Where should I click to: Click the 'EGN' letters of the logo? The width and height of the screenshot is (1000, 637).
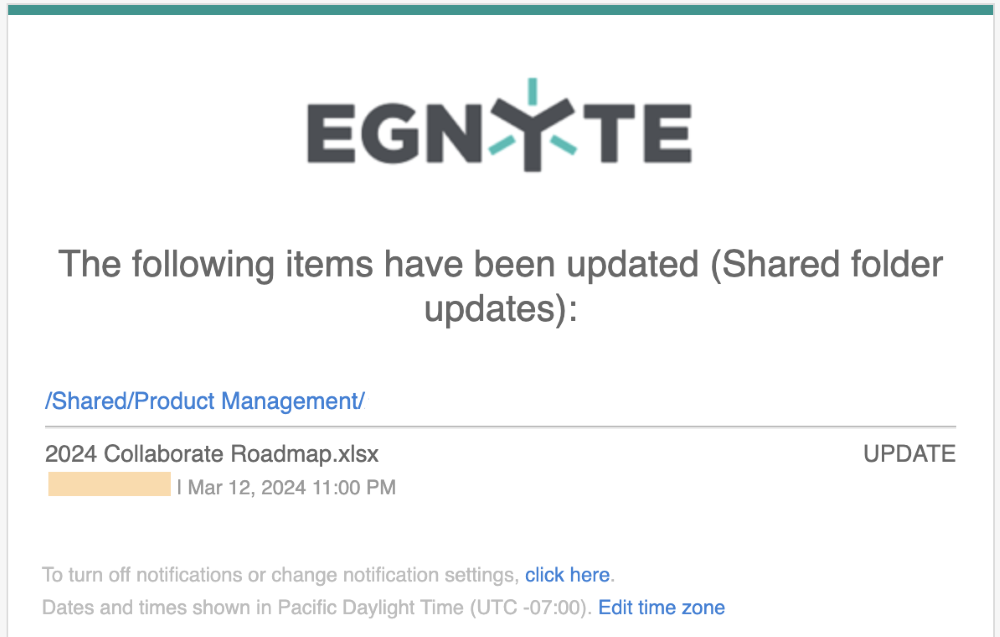pyautogui.click(x=395, y=133)
